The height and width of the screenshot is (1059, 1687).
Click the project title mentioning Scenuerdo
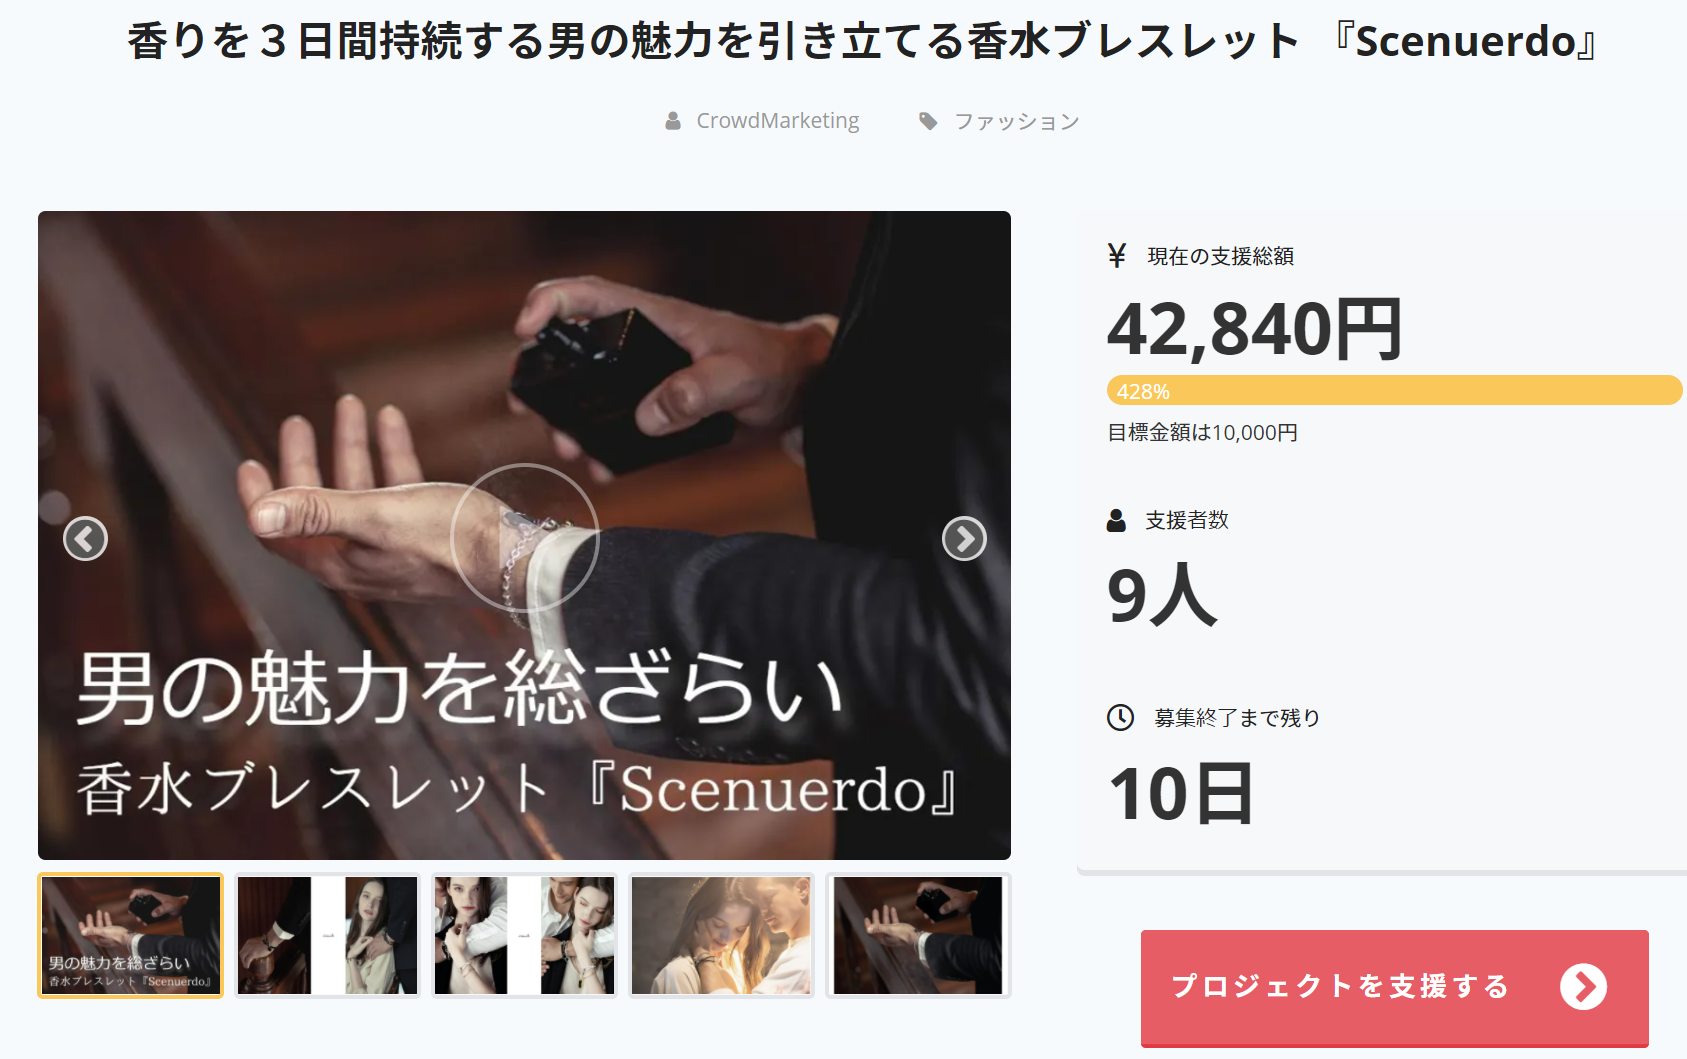[x=864, y=41]
